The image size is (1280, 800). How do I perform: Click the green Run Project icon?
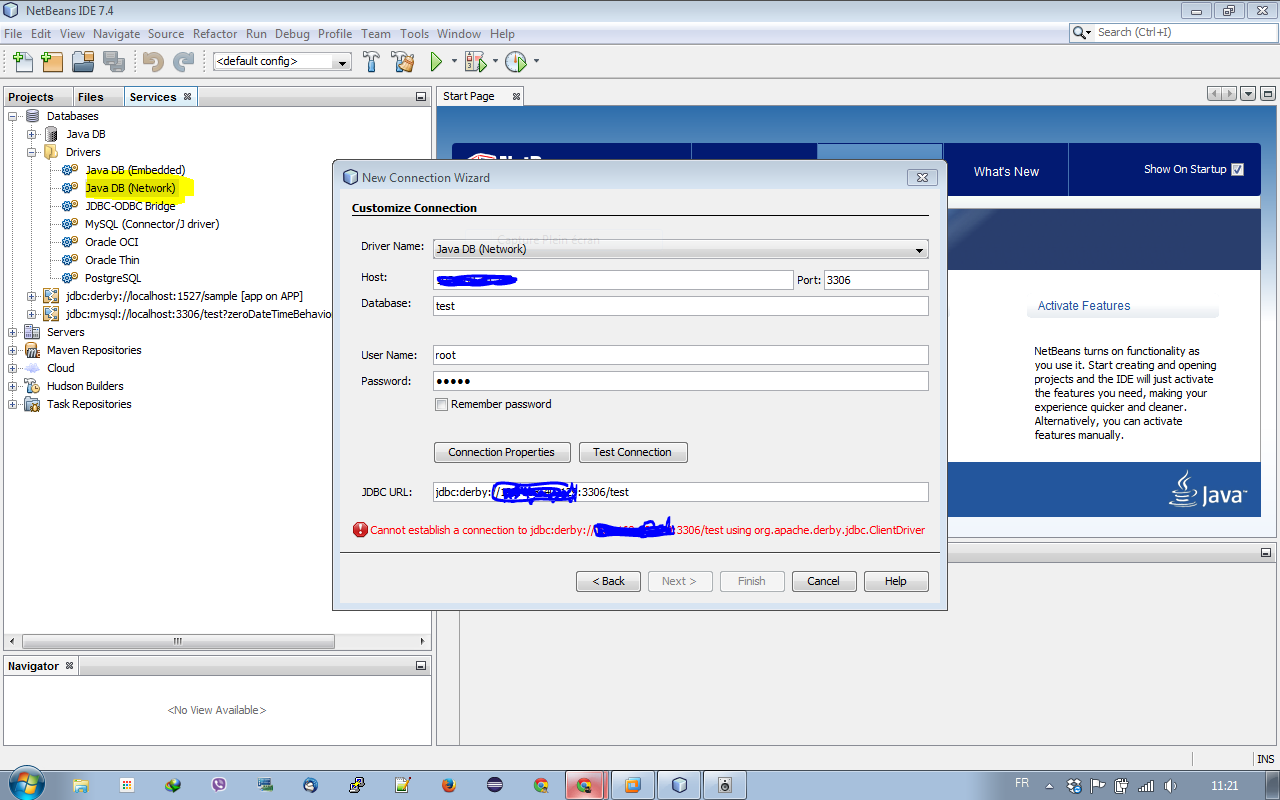436,61
